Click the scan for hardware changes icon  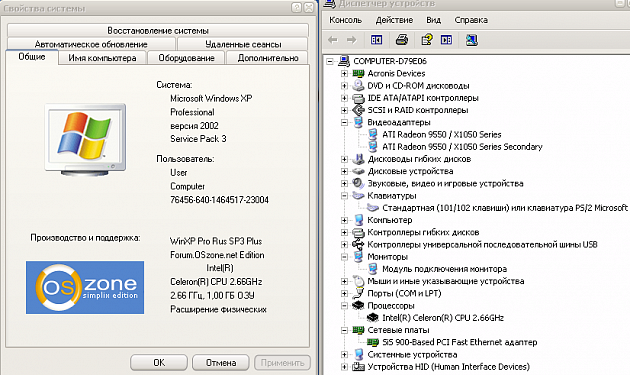pyautogui.click(x=472, y=39)
